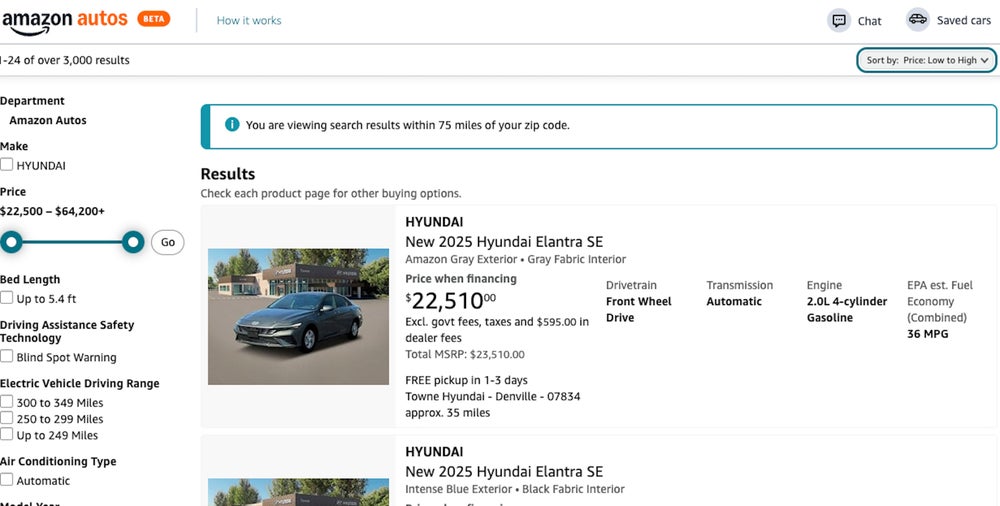
Task: Select Amazon Autos department
Action: tap(48, 120)
